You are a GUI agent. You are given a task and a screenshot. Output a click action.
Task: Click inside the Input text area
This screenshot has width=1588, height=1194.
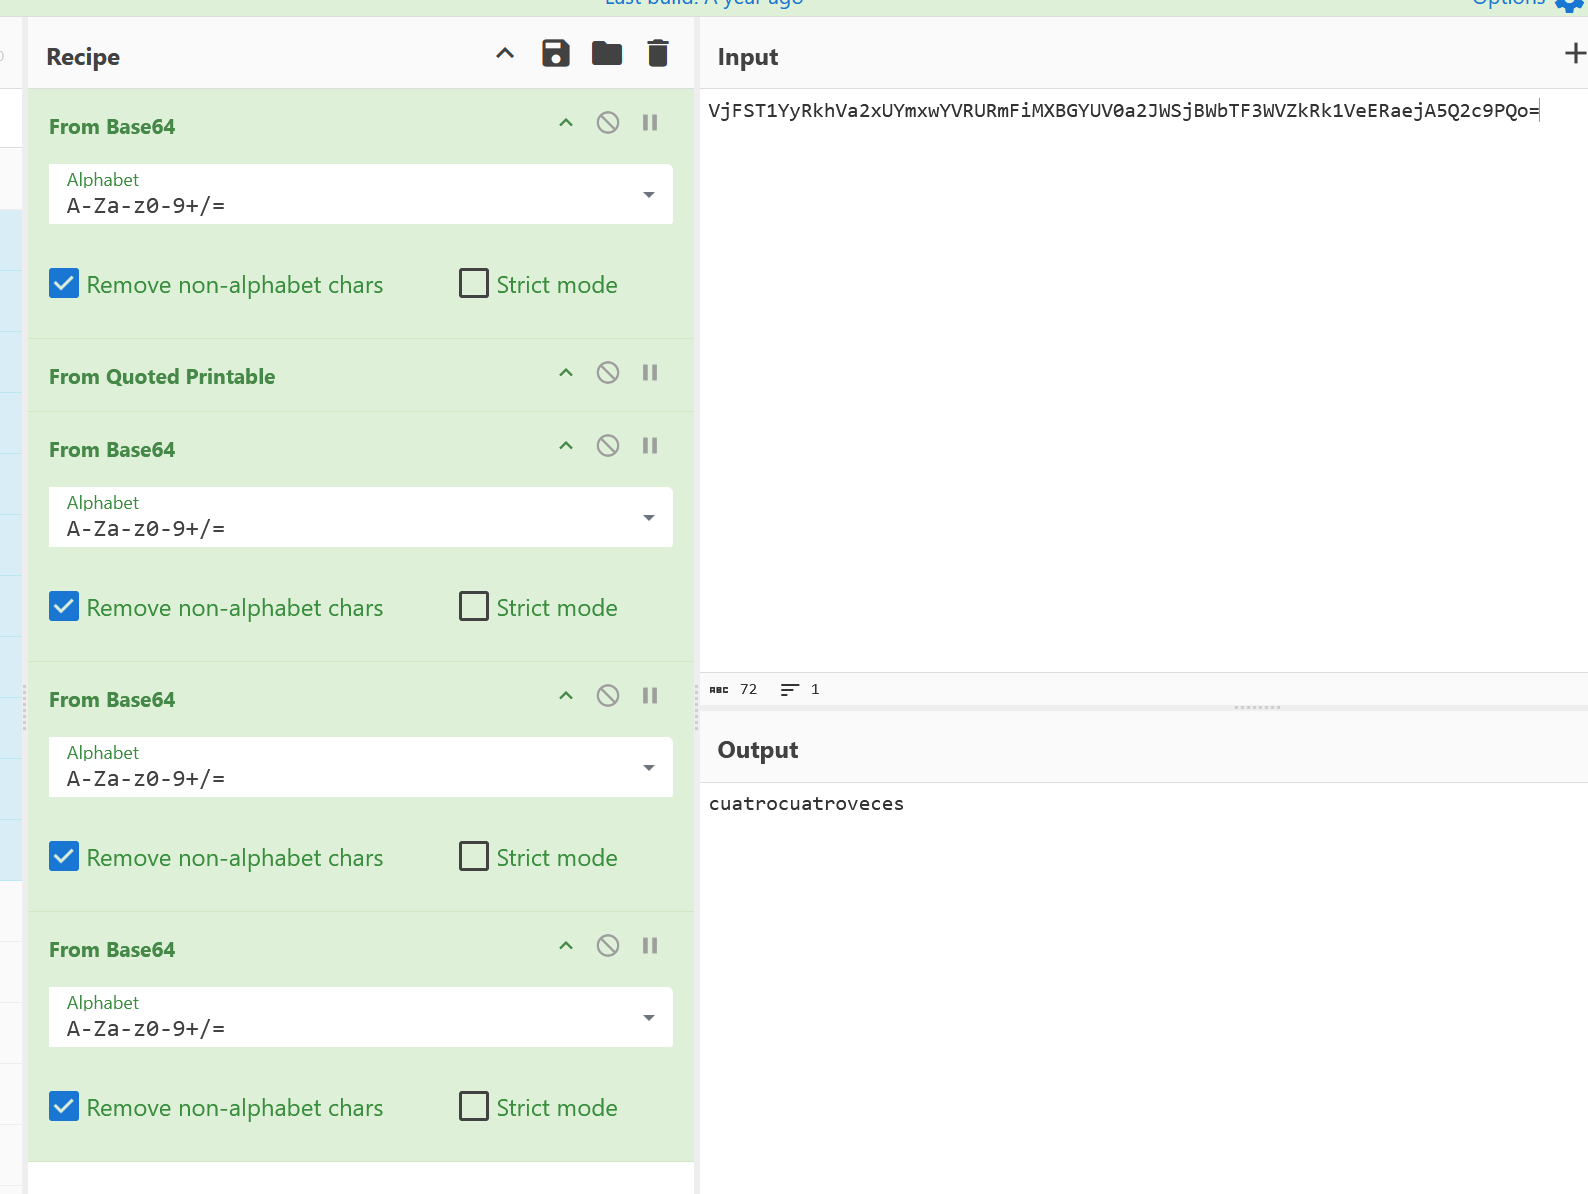tap(1140, 380)
